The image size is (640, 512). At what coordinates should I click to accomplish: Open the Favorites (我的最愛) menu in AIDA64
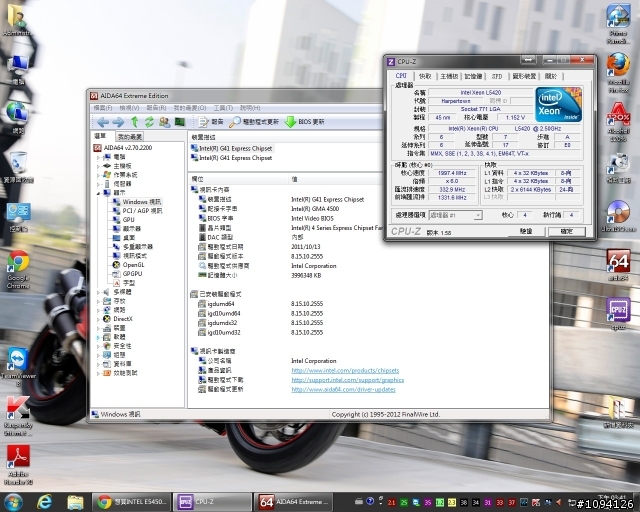[190, 108]
